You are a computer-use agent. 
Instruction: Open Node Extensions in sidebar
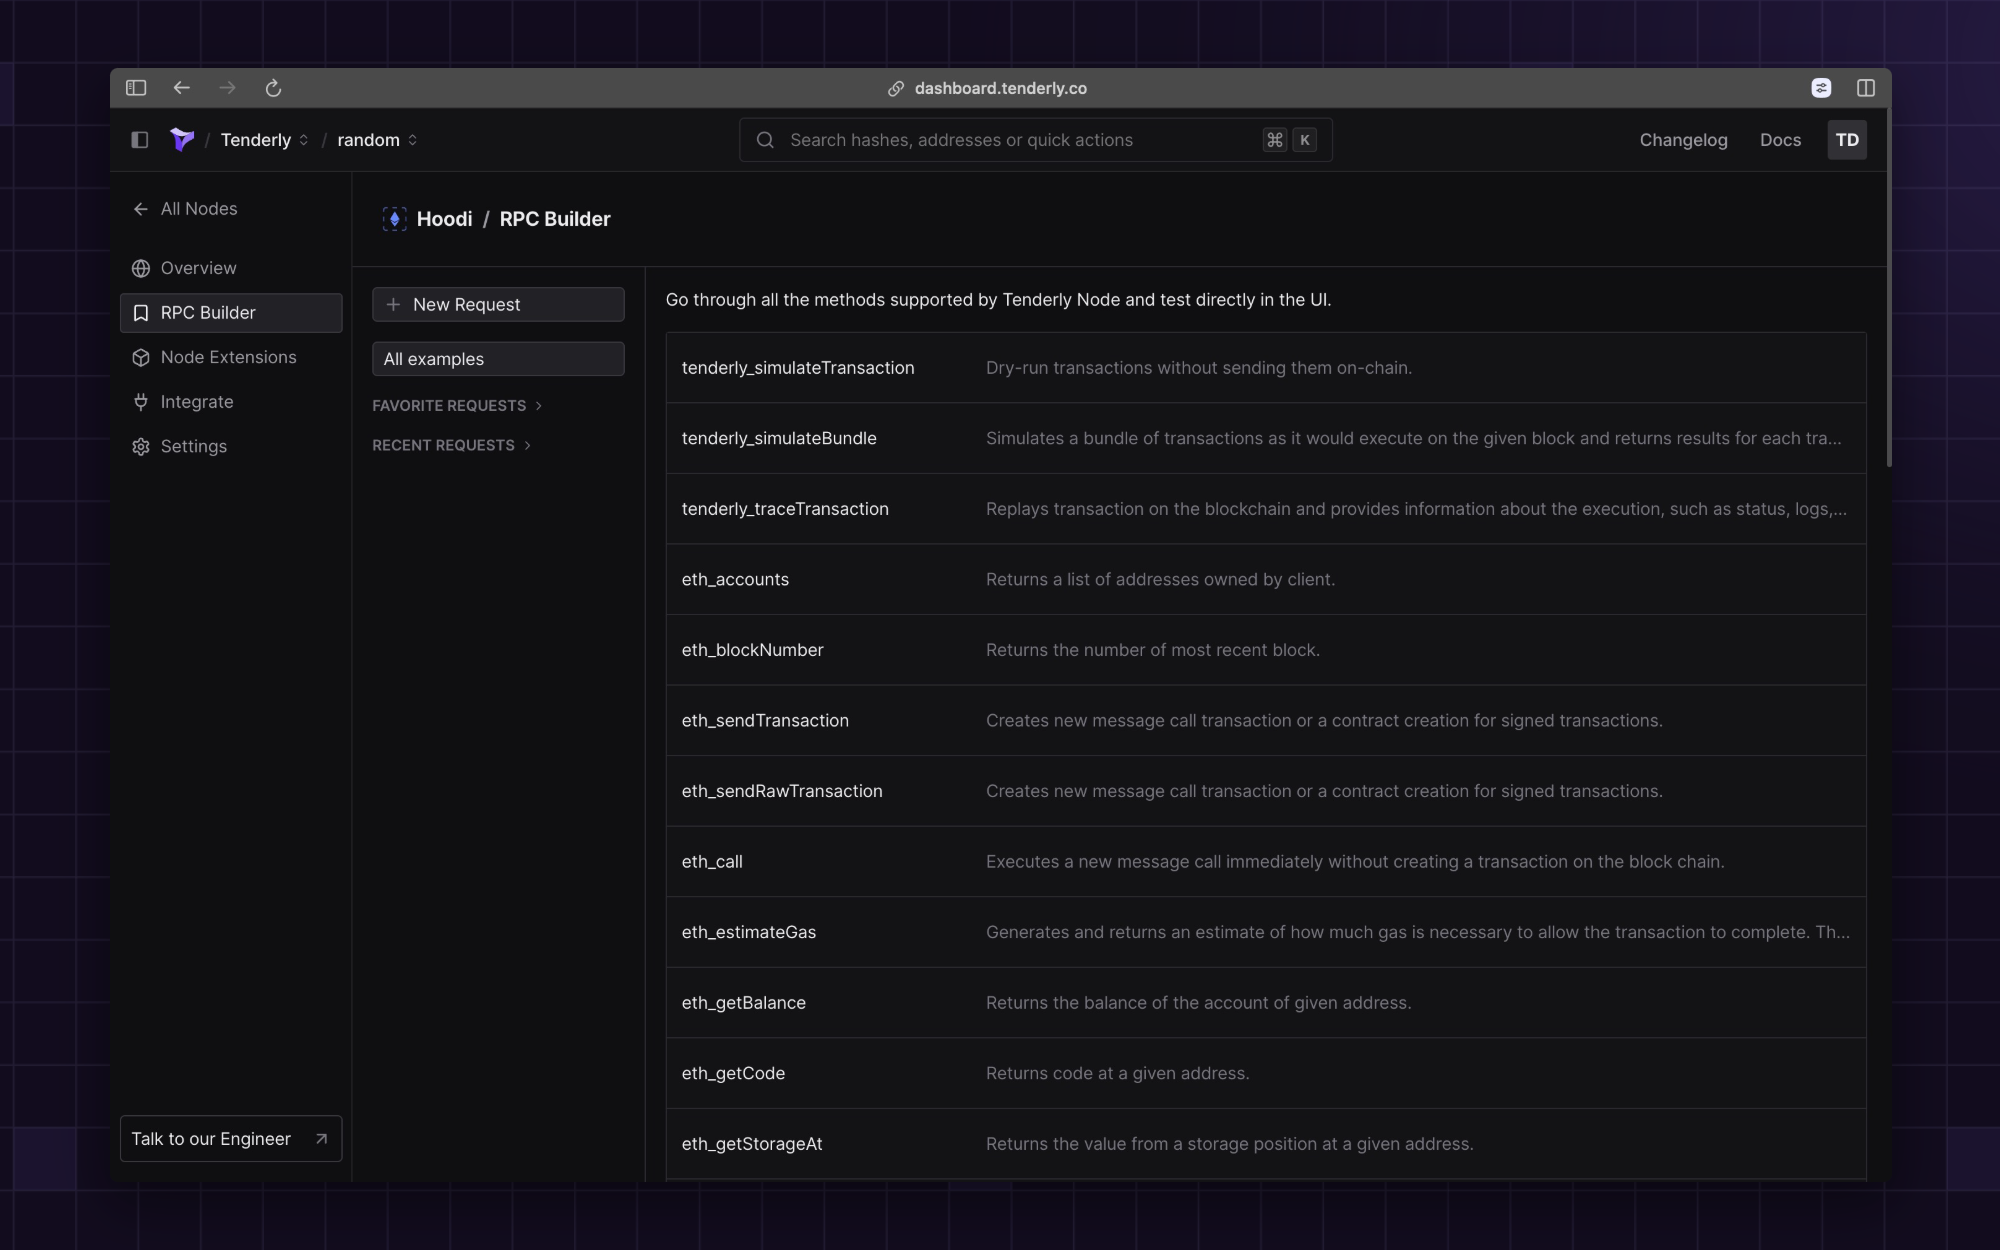[x=228, y=357]
